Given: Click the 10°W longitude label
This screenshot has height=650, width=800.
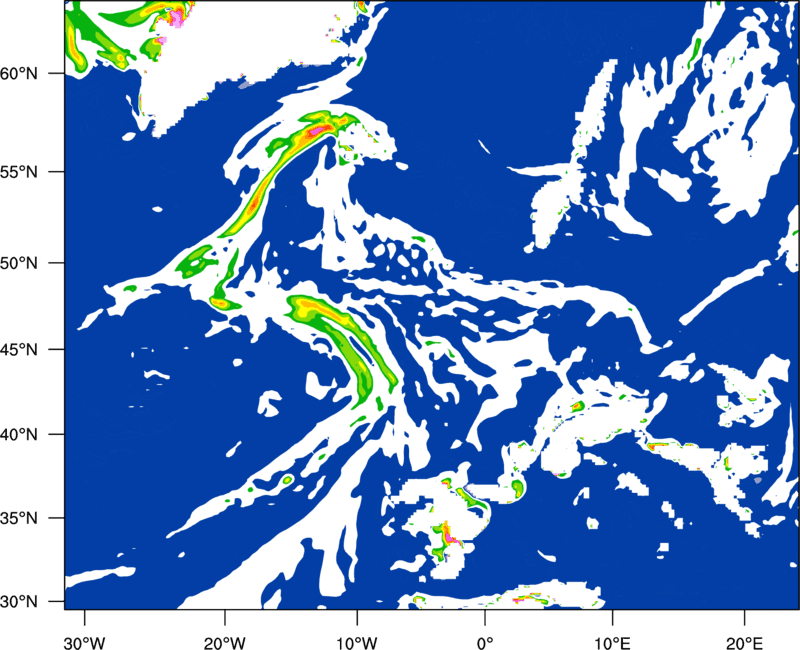Looking at the screenshot, I should tap(357, 642).
